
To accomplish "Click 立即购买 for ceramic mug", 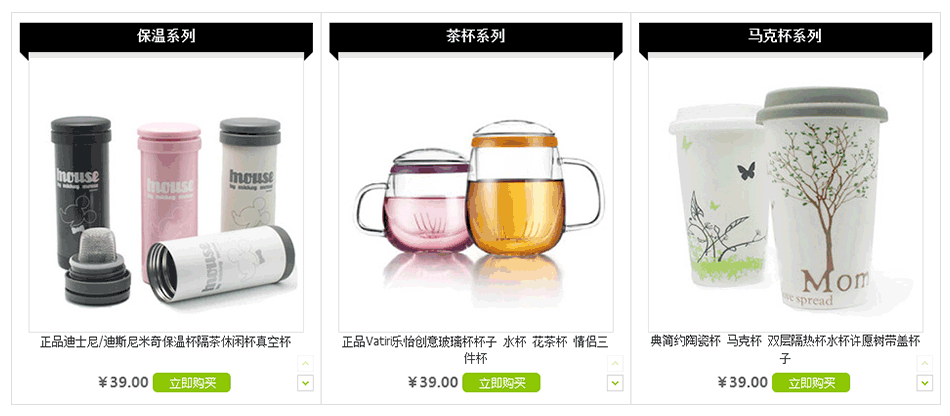I will [x=811, y=383].
